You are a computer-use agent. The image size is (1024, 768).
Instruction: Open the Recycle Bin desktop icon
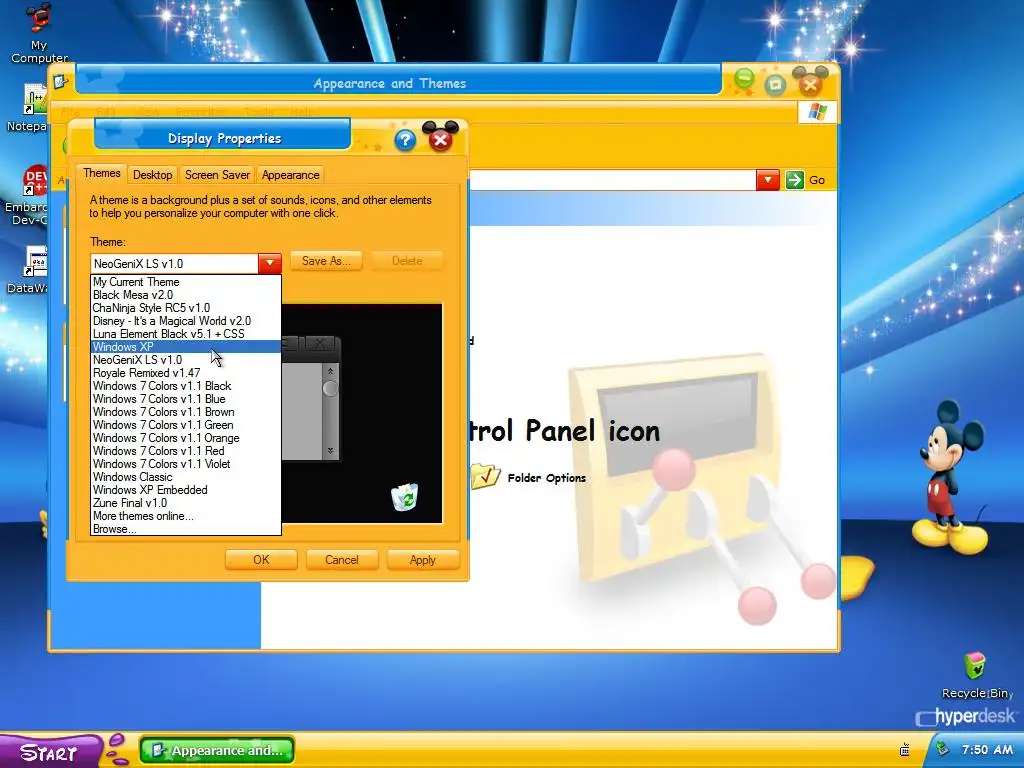click(974, 675)
